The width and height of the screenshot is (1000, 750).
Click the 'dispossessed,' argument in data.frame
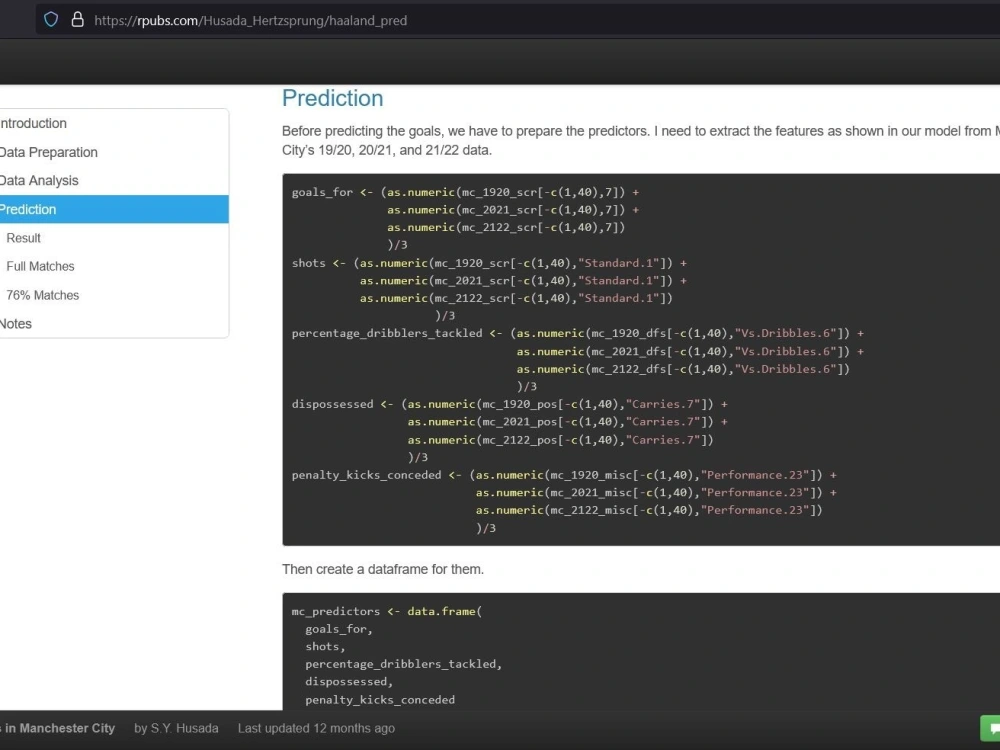click(349, 682)
